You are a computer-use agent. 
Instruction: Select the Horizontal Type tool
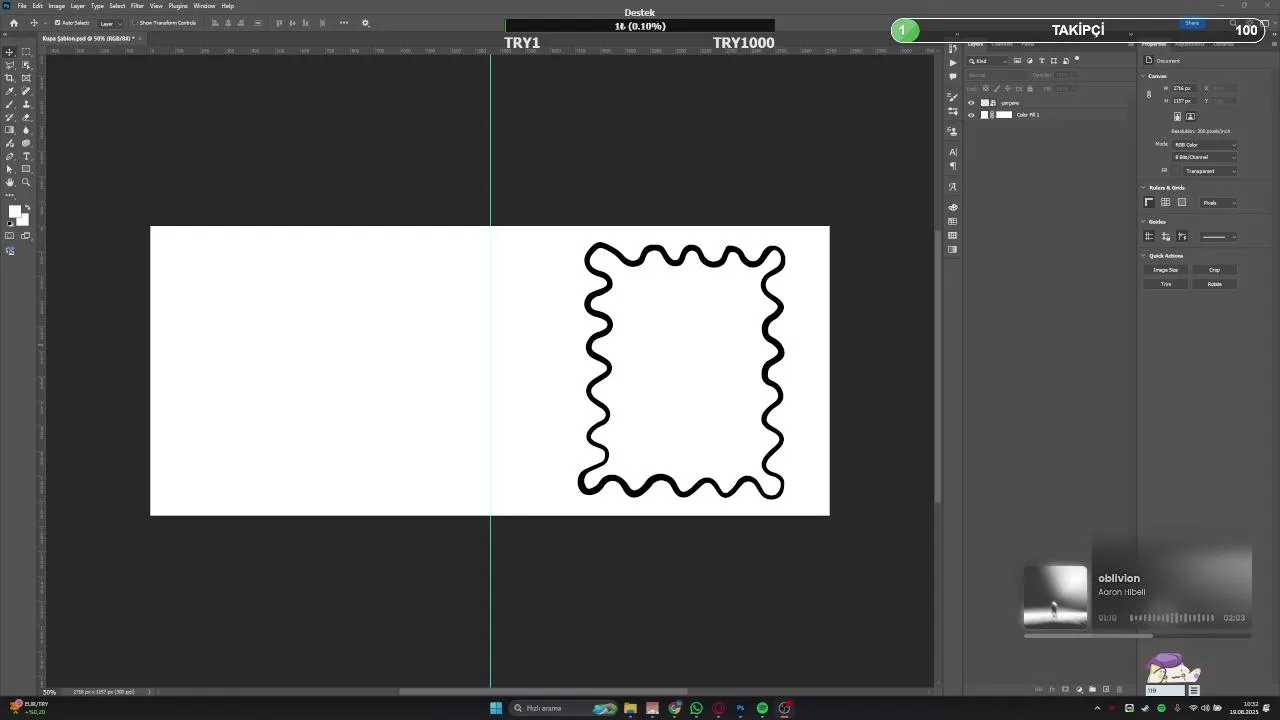click(26, 156)
